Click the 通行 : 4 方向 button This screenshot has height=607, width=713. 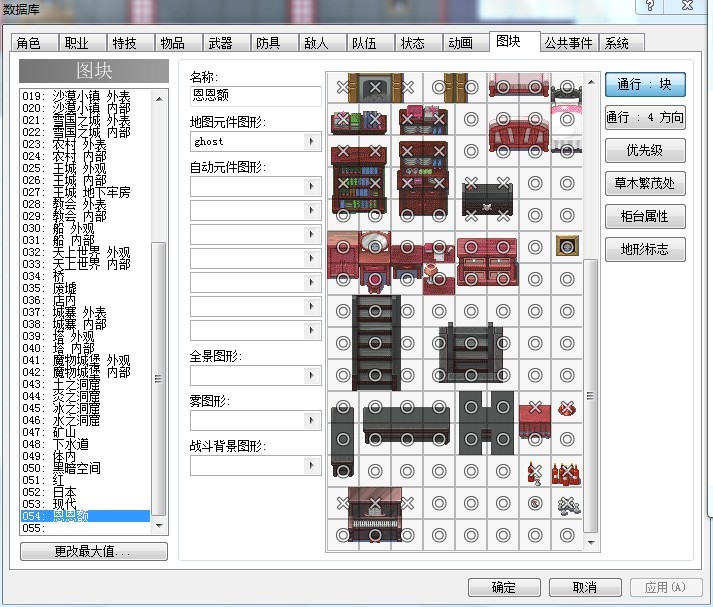[645, 118]
